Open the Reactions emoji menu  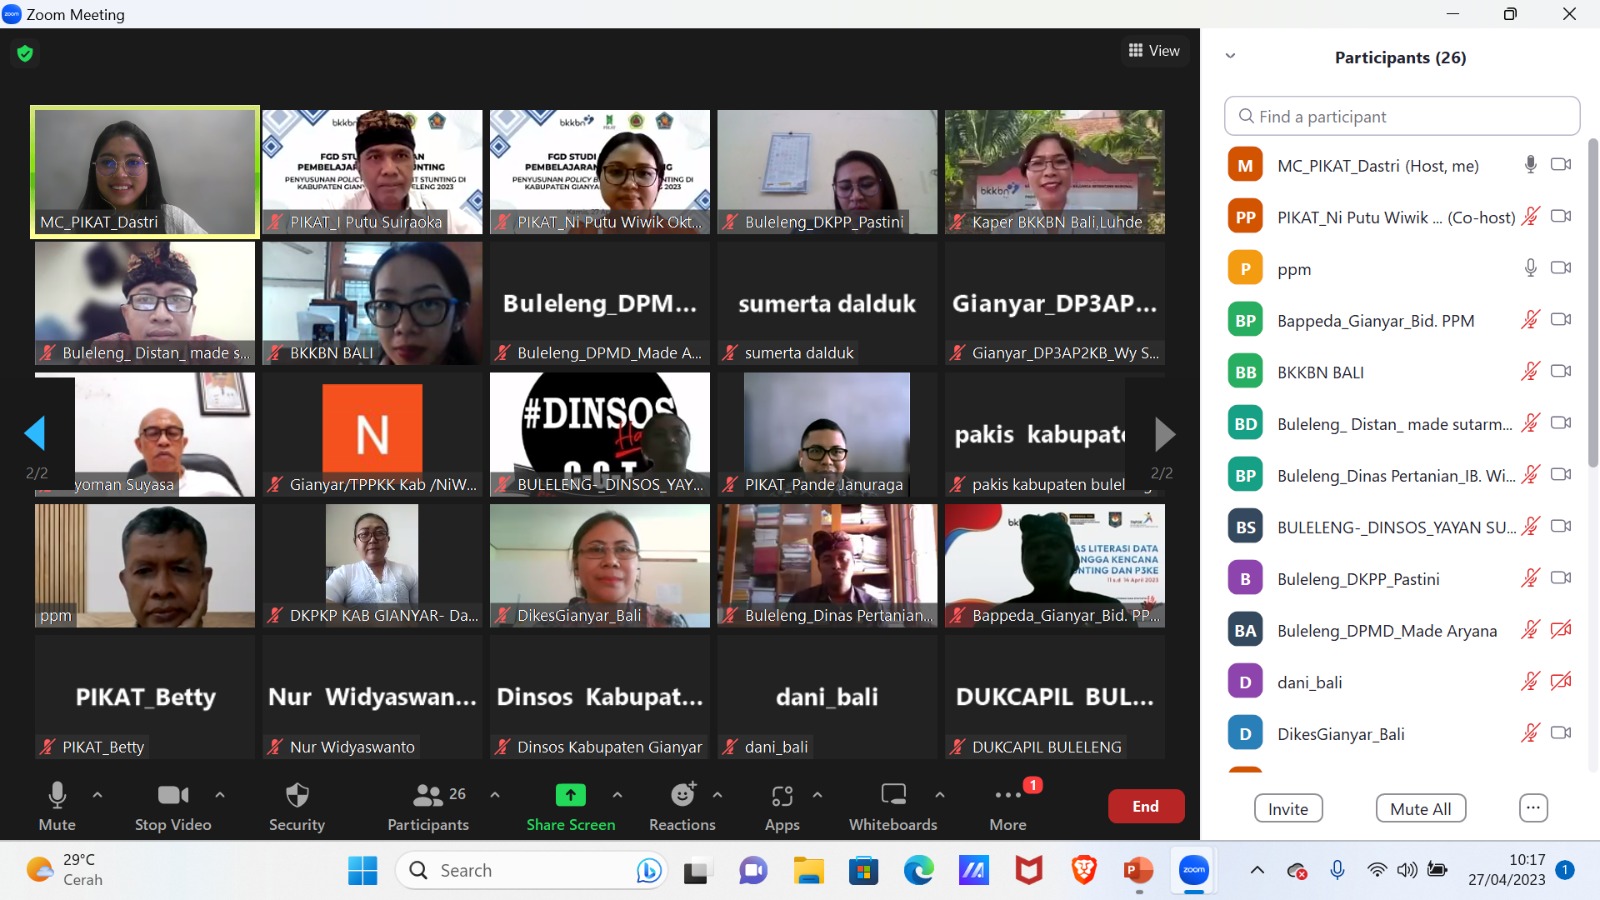683,796
